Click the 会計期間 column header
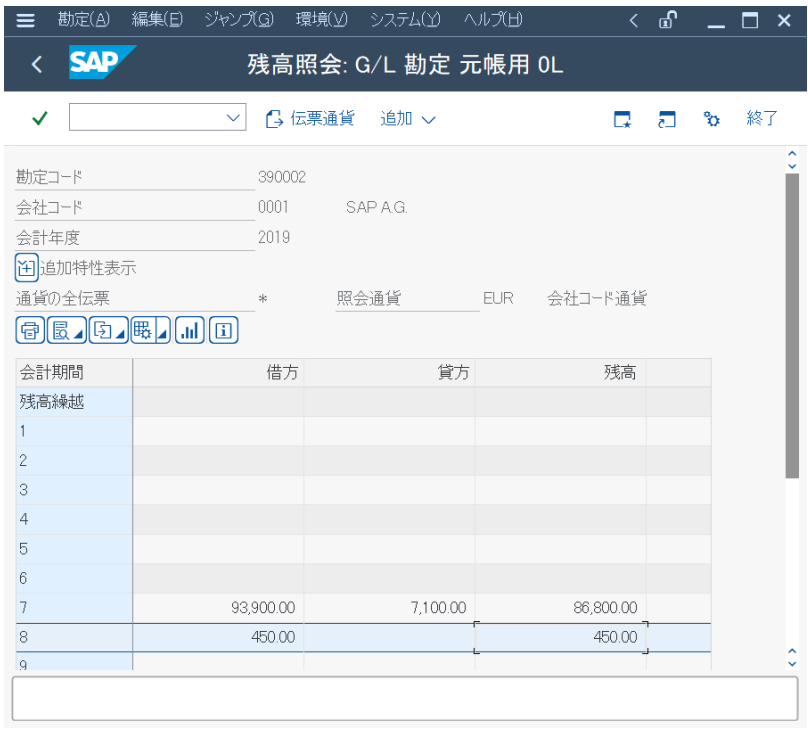Image resolution: width=808 pixels, height=733 pixels. pyautogui.click(x=74, y=373)
